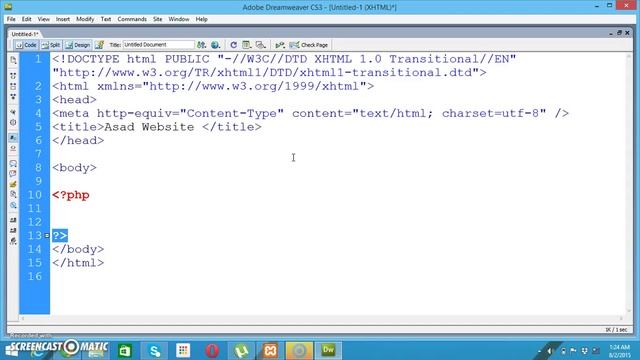Open the View Options dropdown icon
Image resolution: width=640 pixels, height=360 pixels.
(x=247, y=45)
